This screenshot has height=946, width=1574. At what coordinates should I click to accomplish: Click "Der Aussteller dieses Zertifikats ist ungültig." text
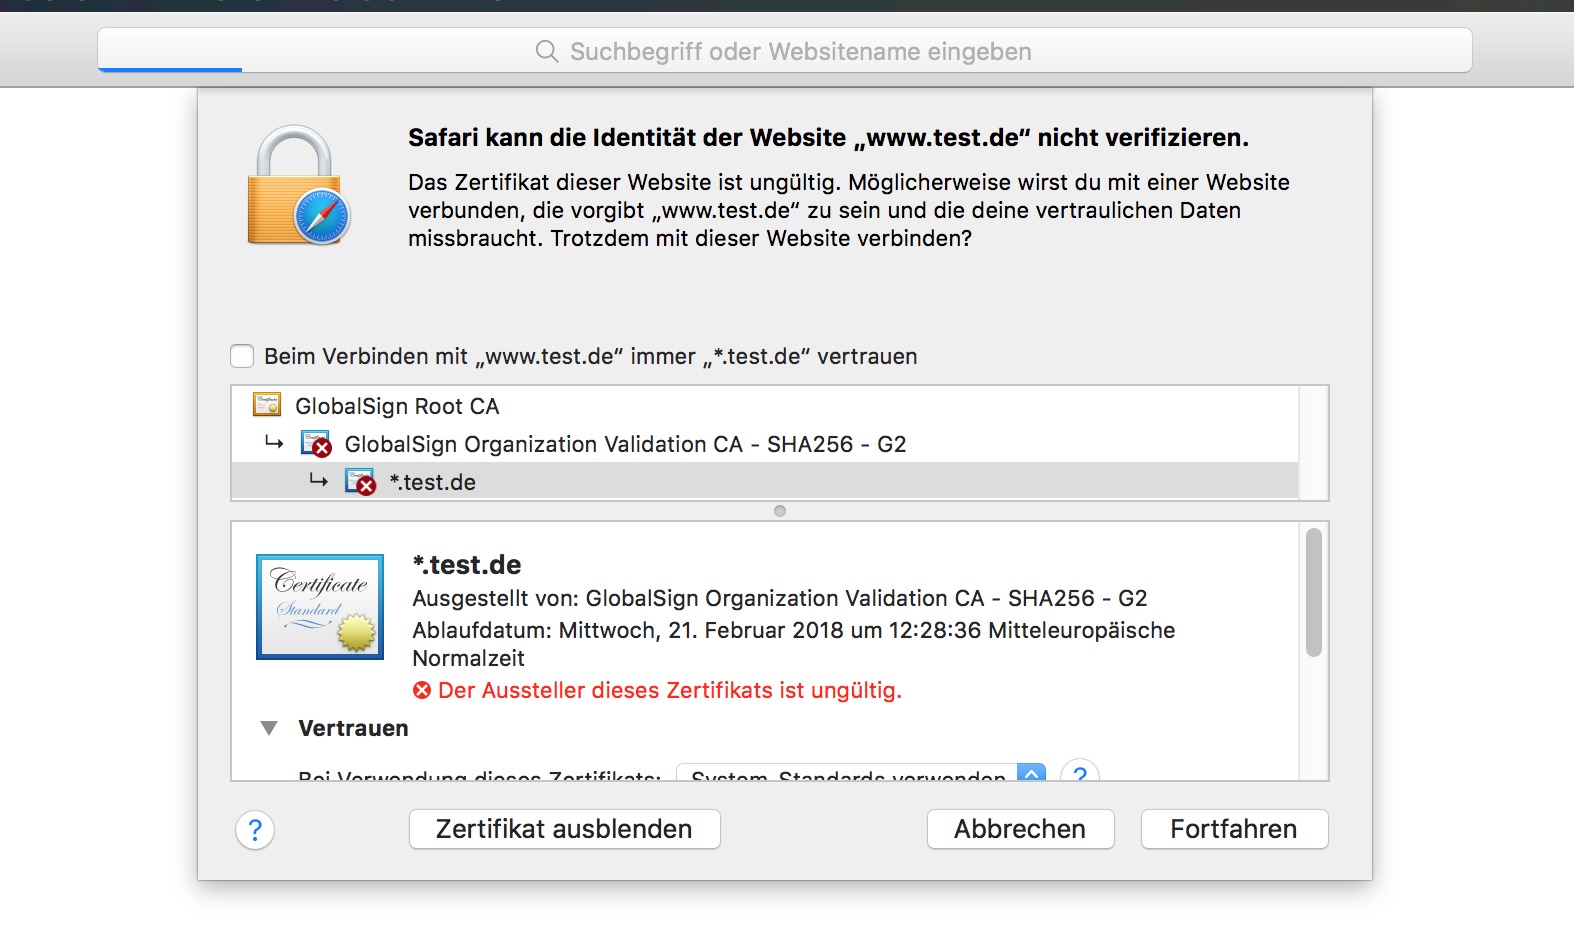(670, 690)
